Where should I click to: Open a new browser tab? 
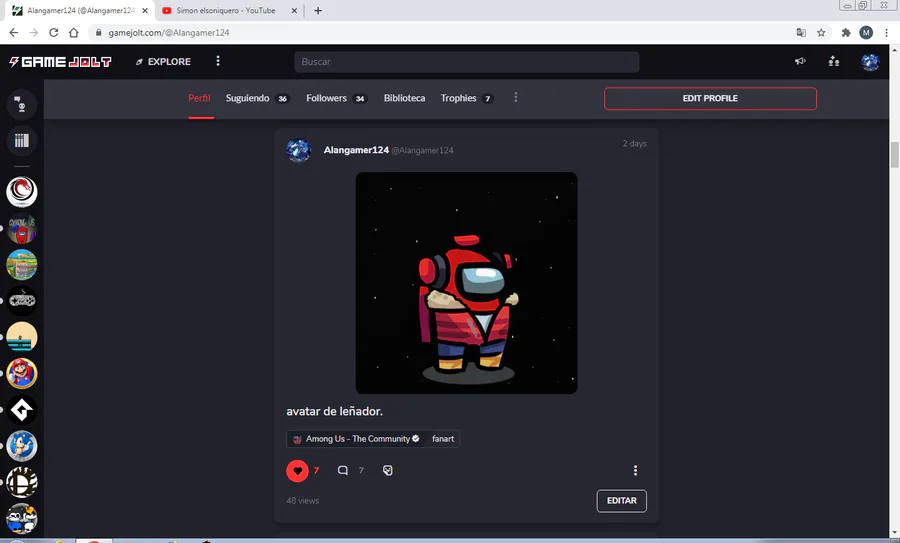[x=318, y=10]
